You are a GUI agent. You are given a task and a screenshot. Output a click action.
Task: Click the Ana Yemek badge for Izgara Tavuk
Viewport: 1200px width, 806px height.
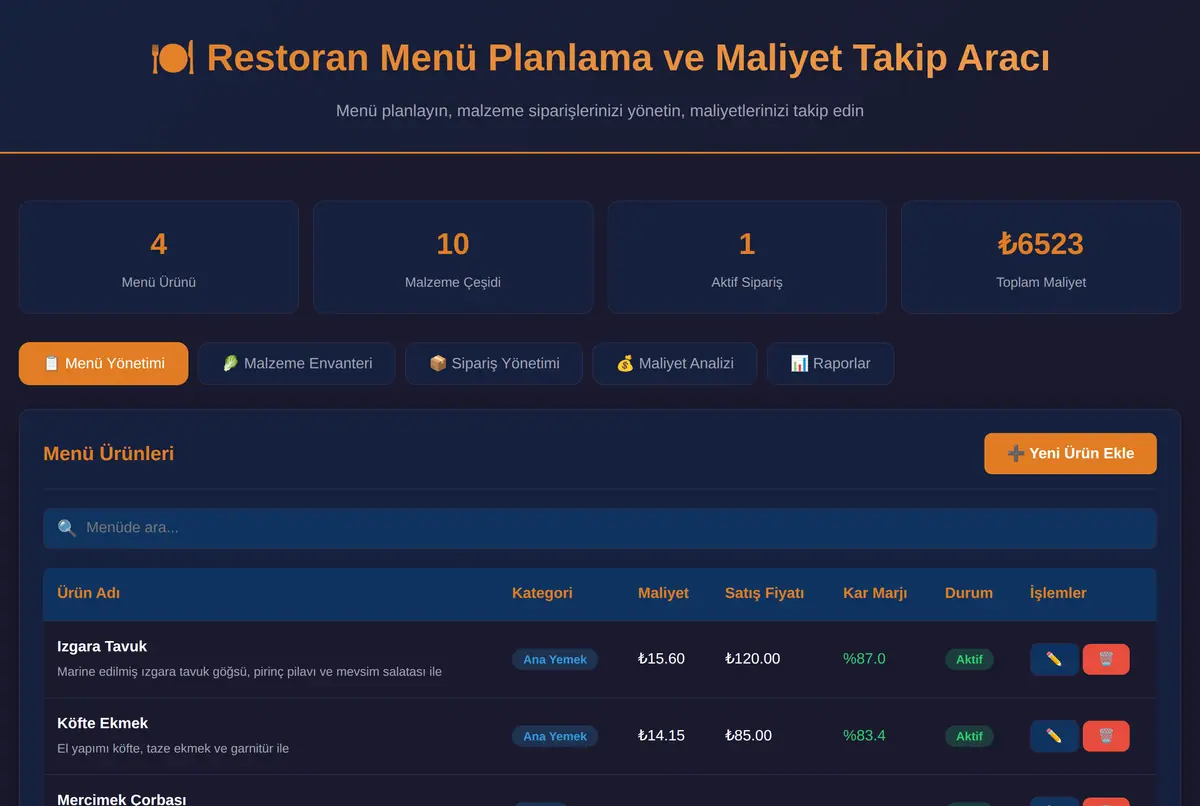click(x=555, y=659)
